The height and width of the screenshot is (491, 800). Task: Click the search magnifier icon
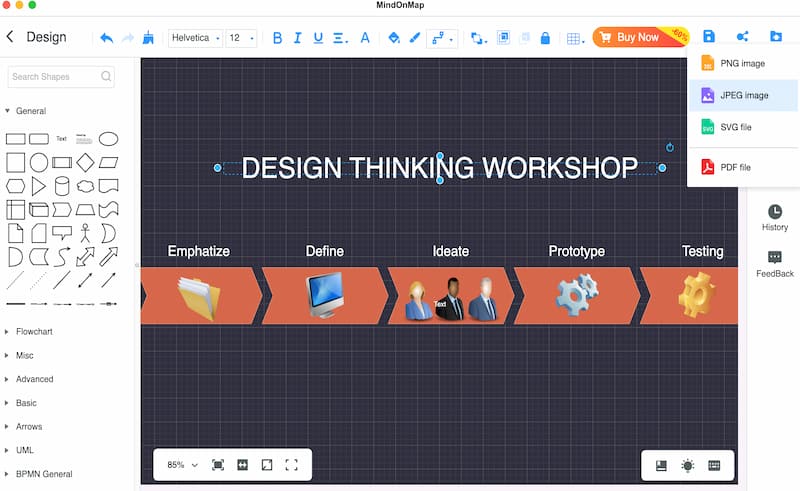106,76
